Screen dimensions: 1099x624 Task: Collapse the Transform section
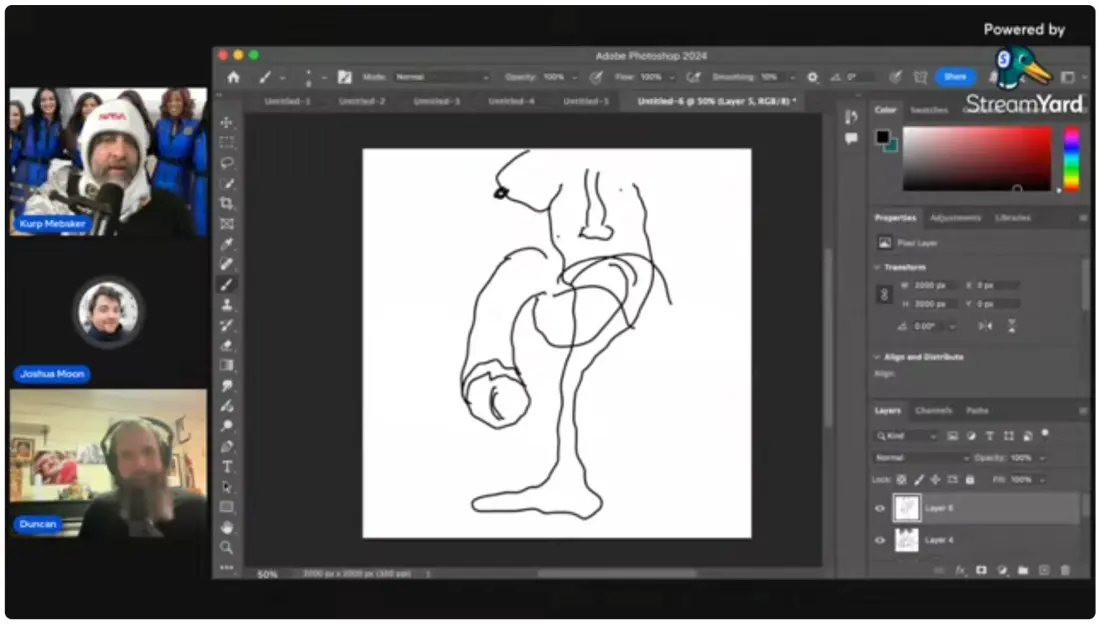click(877, 267)
